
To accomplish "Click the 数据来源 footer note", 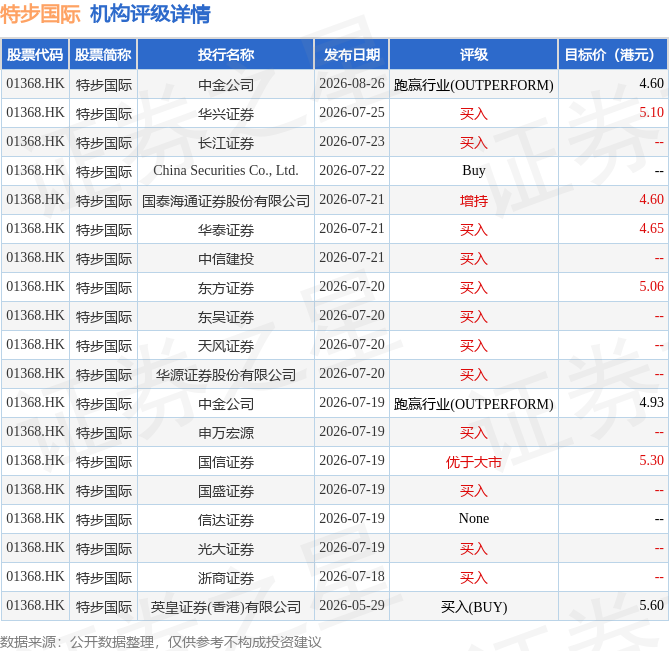I will pyautogui.click(x=161, y=642).
